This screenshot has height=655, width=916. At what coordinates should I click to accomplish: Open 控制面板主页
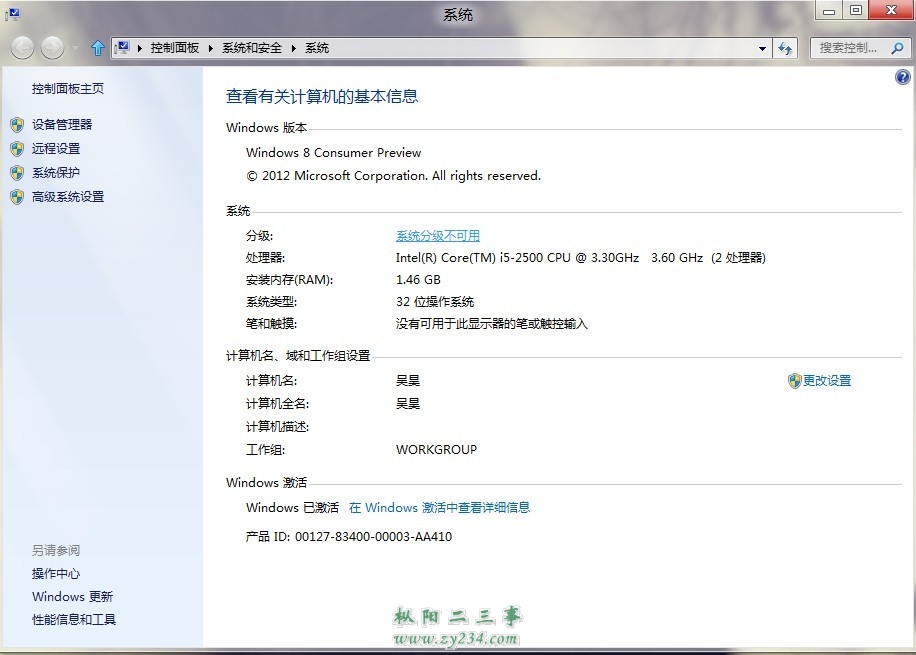(x=68, y=89)
